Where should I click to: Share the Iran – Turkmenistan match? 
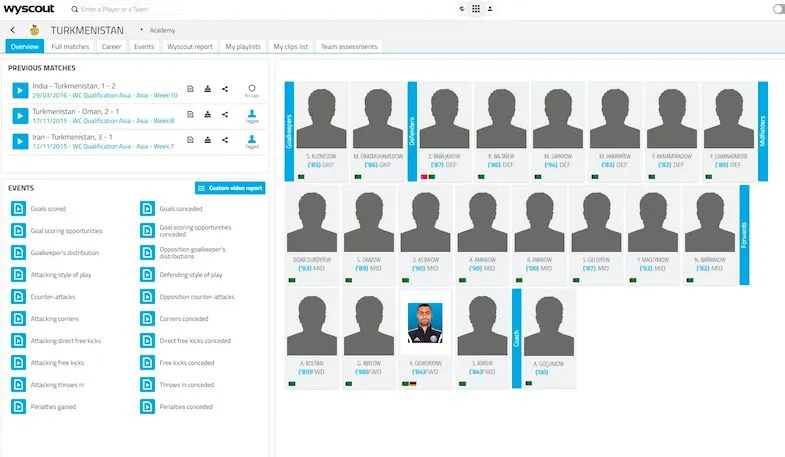225,140
